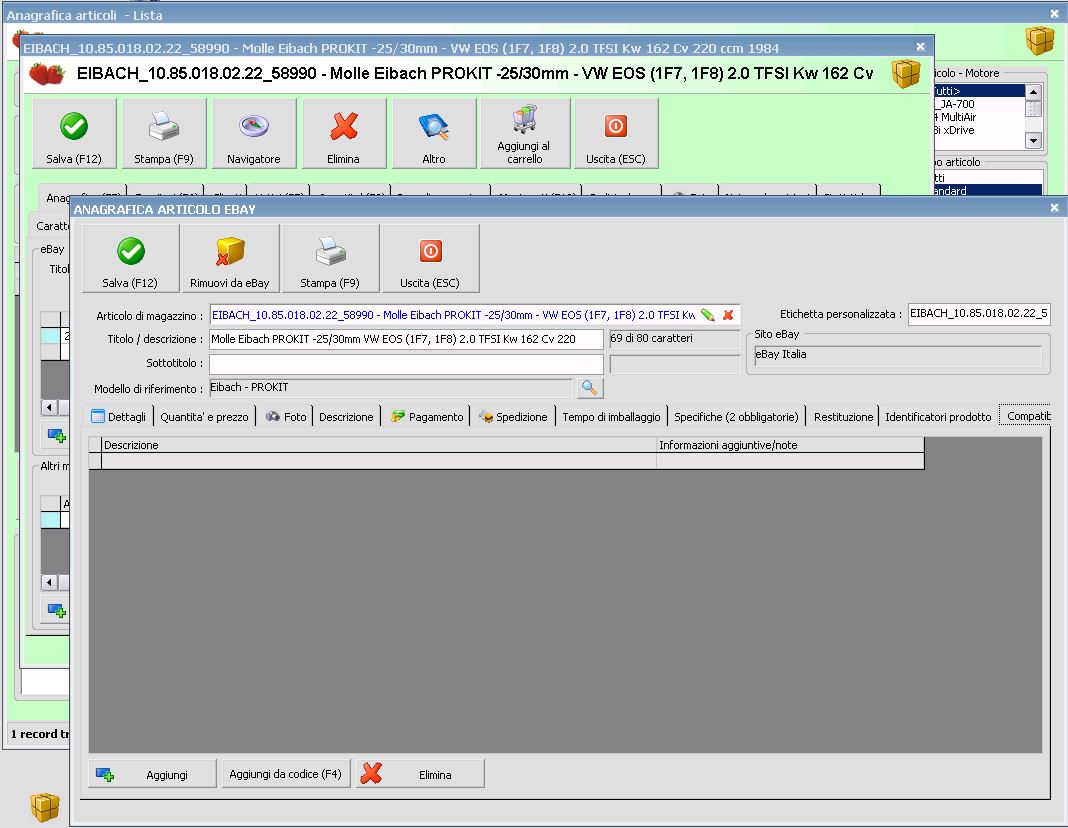Image resolution: width=1068 pixels, height=828 pixels.
Task: Open Specifiche (2 obbligatorie) tab
Action: pyautogui.click(x=736, y=417)
